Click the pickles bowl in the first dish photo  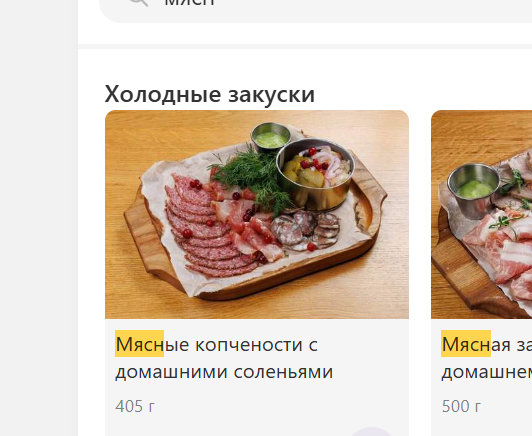pyautogui.click(x=315, y=173)
